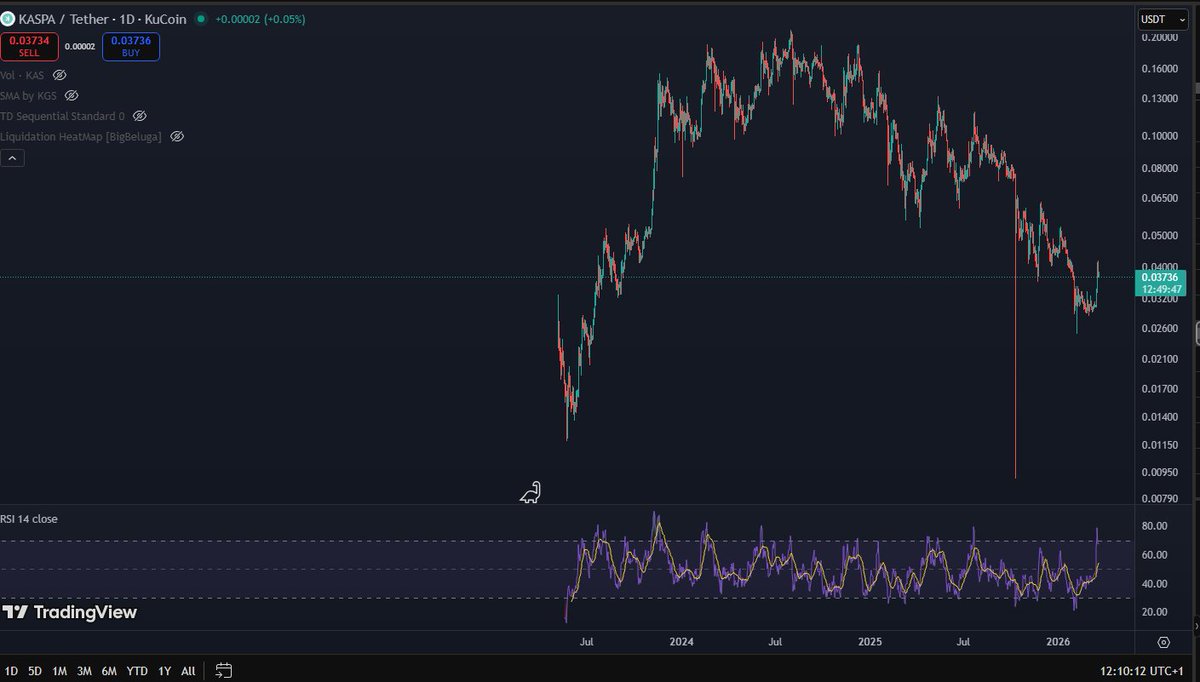
Task: Click the 0.03734 SELL button
Action: 29,46
